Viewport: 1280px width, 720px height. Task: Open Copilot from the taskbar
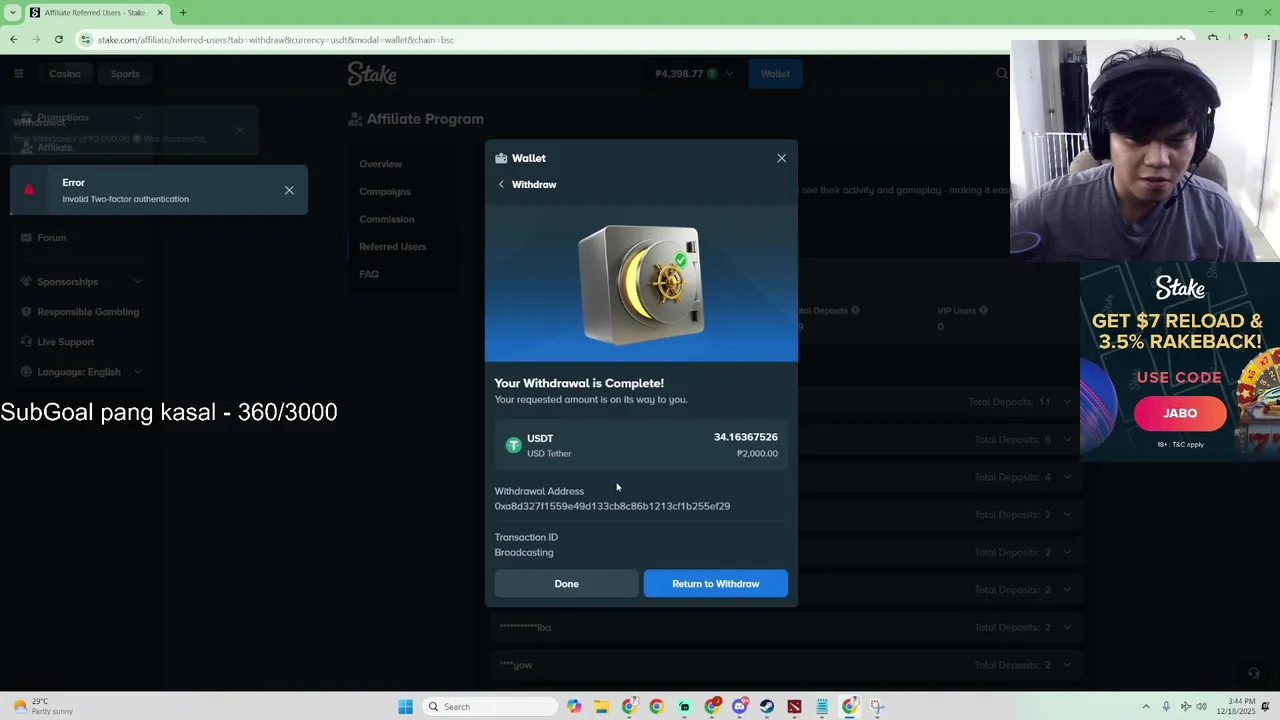574,707
